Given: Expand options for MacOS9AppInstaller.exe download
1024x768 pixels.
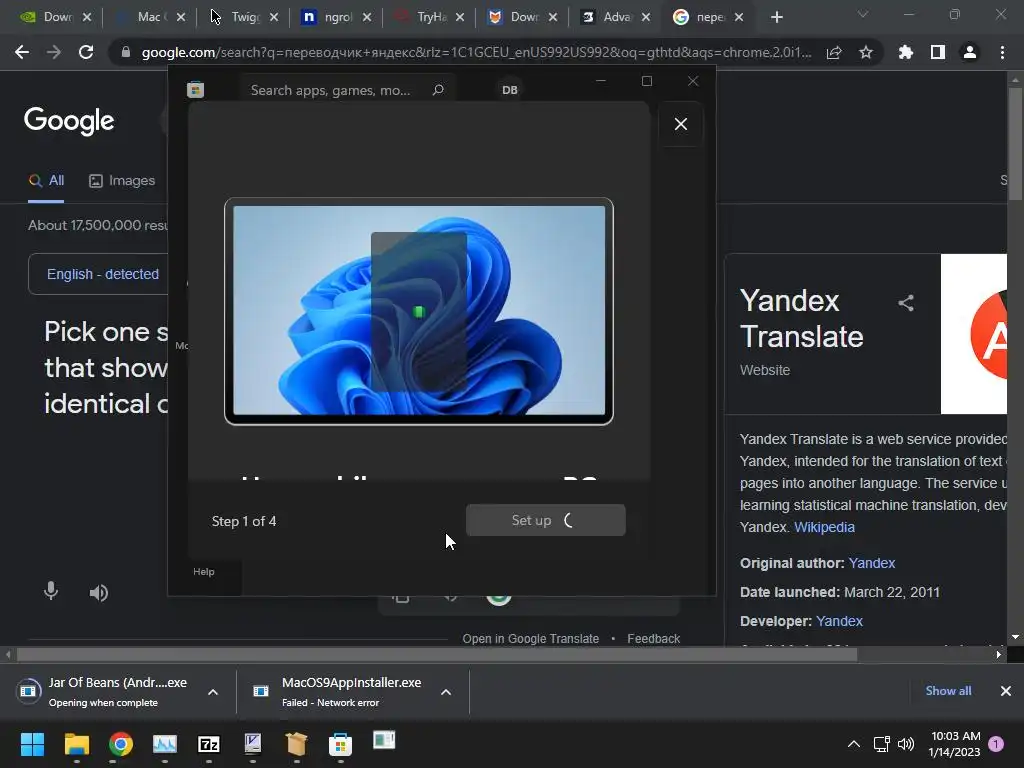Looking at the screenshot, I should (446, 692).
